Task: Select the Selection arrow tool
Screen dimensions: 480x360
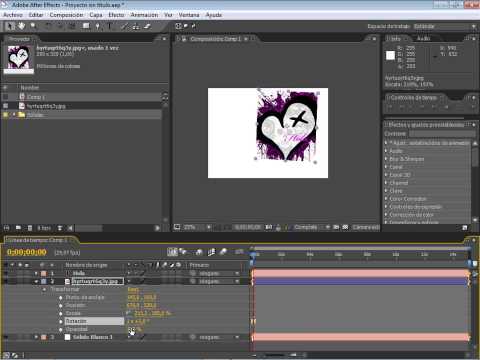Action: pos(10,26)
